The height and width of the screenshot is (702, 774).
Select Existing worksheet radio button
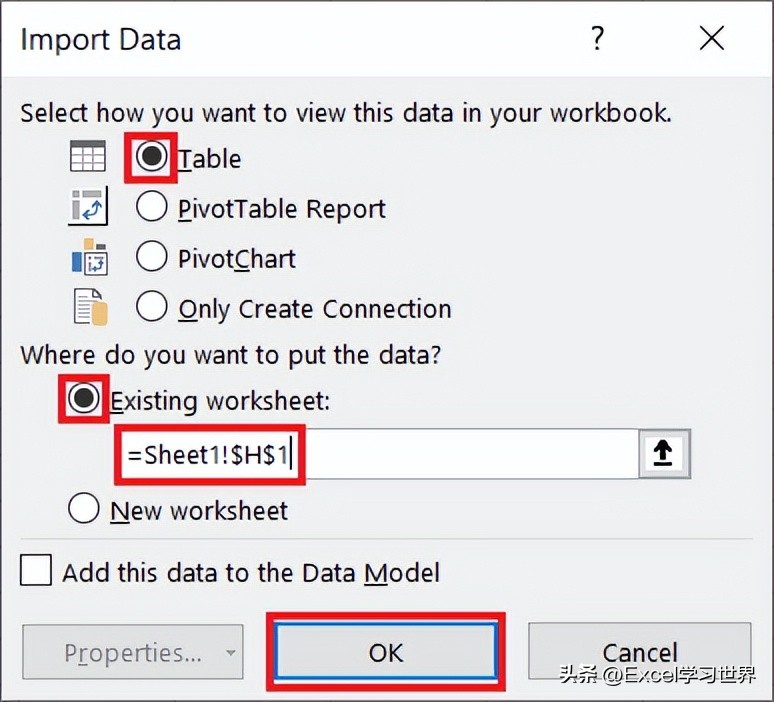pyautogui.click(x=83, y=398)
